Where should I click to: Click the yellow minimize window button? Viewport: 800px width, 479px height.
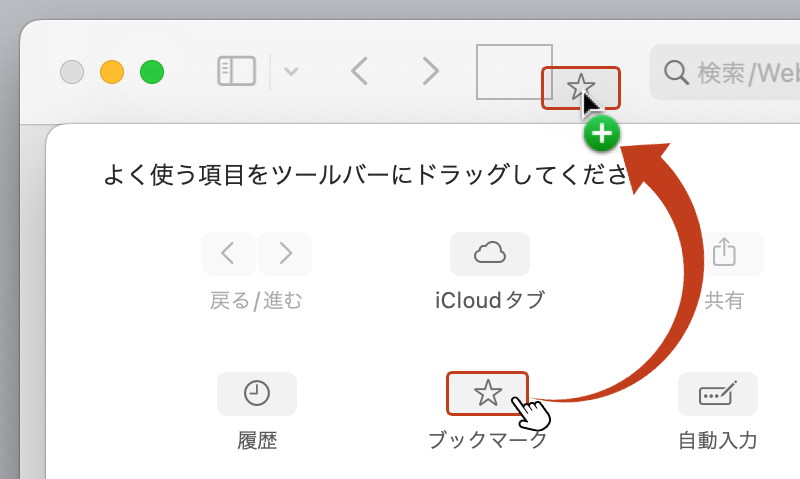112,71
